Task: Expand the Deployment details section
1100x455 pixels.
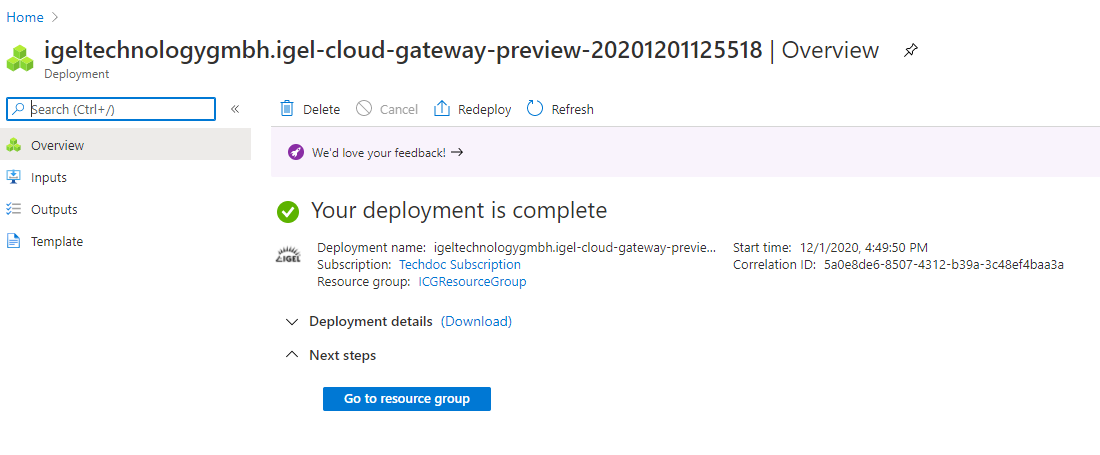Action: [292, 322]
